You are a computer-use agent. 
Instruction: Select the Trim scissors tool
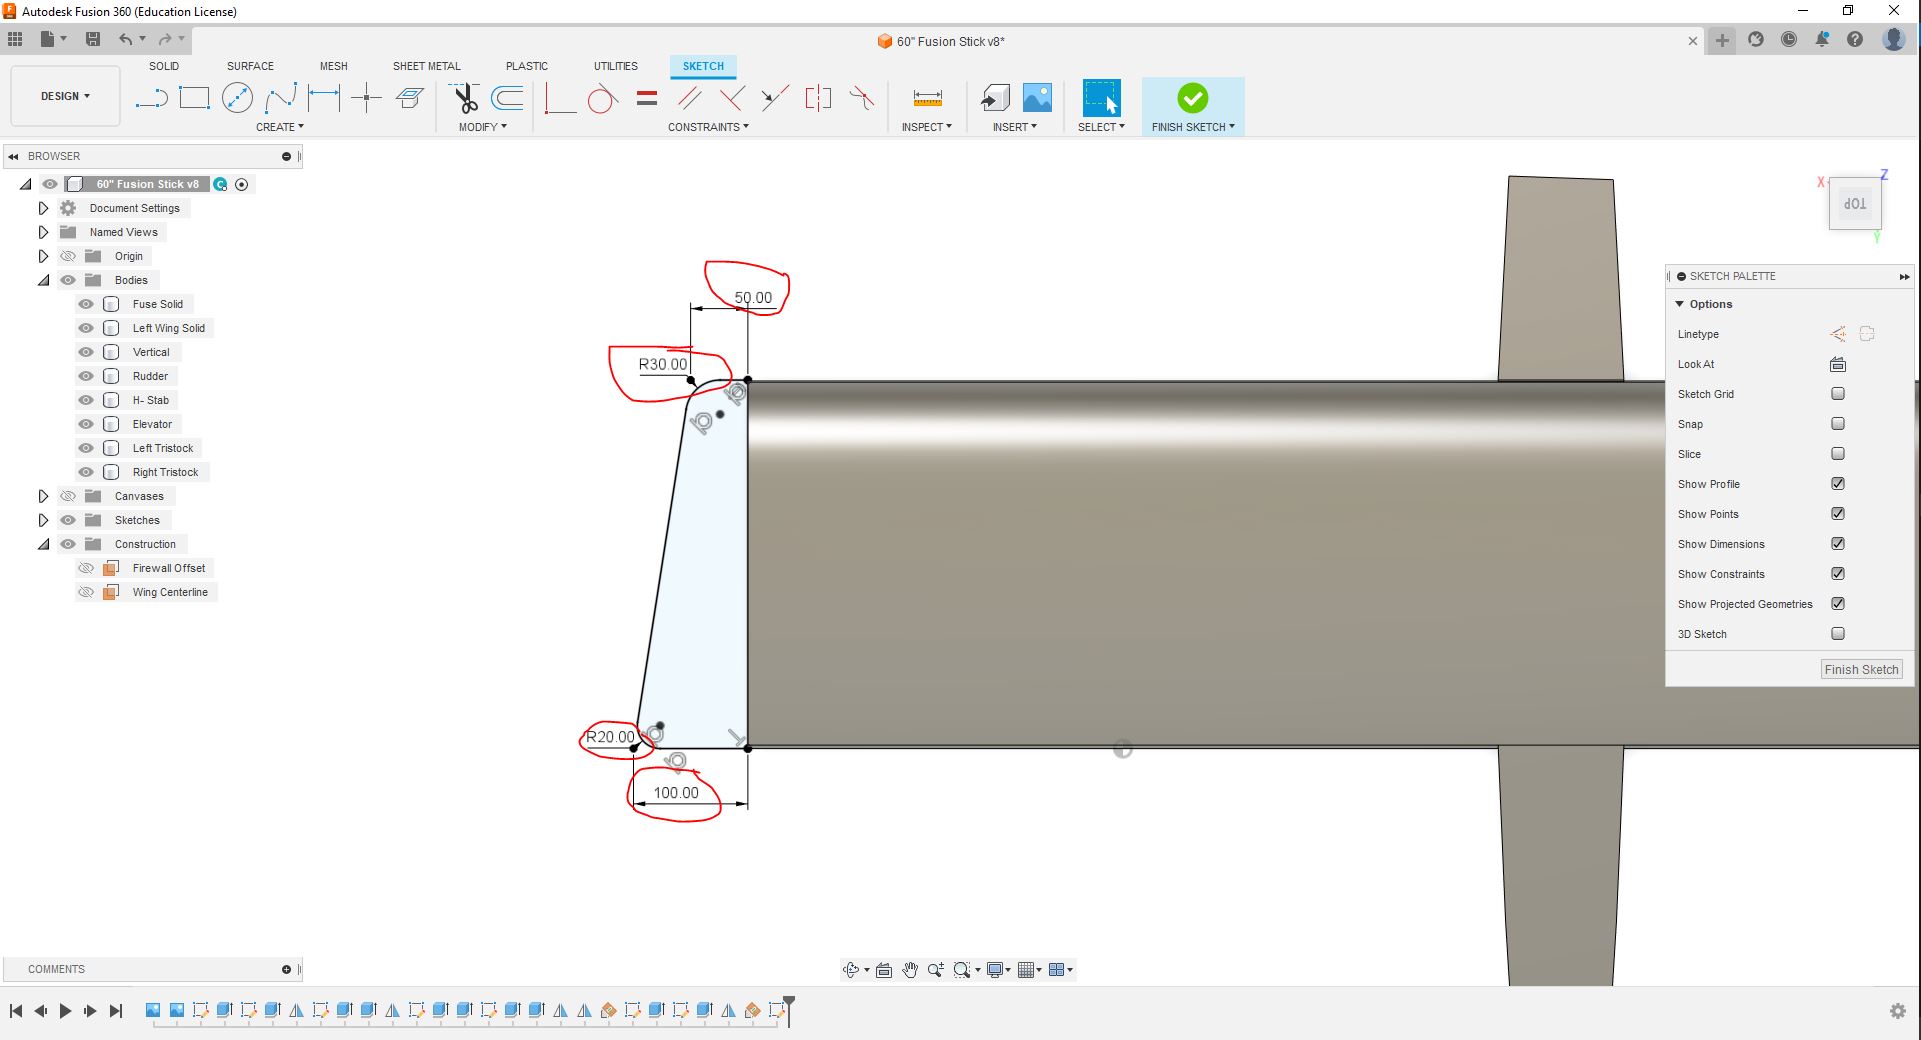pyautogui.click(x=466, y=98)
